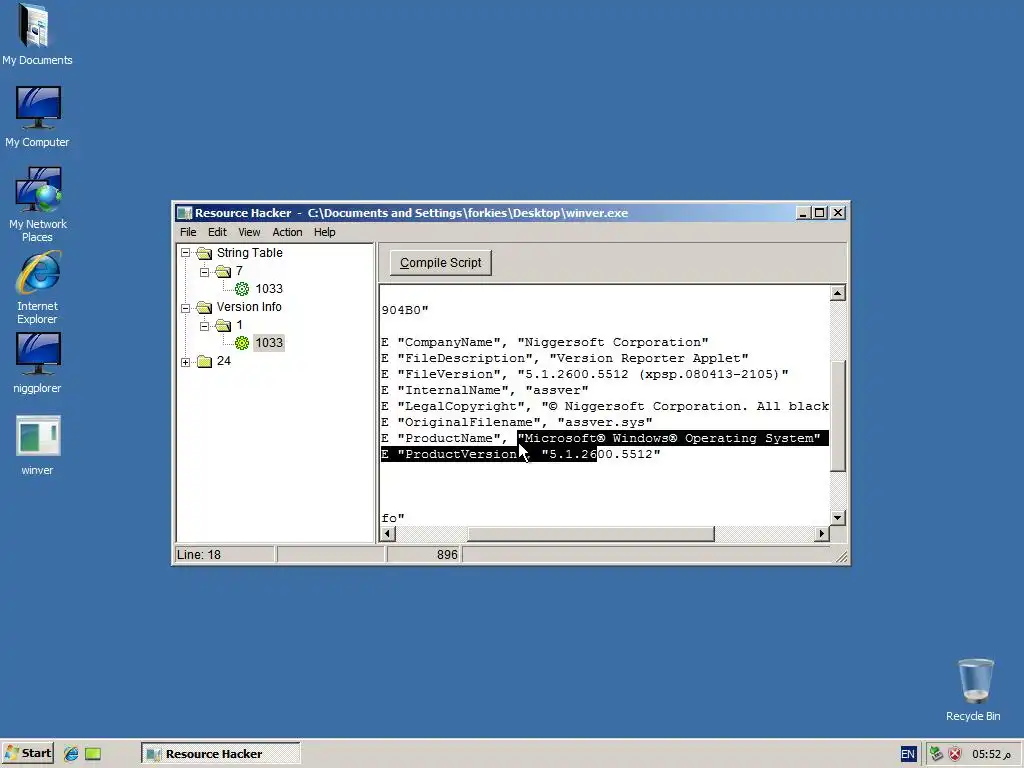Click the "5.1.2600.5512" ProductVersion value
The width and height of the screenshot is (1024, 768).
[x=601, y=455]
